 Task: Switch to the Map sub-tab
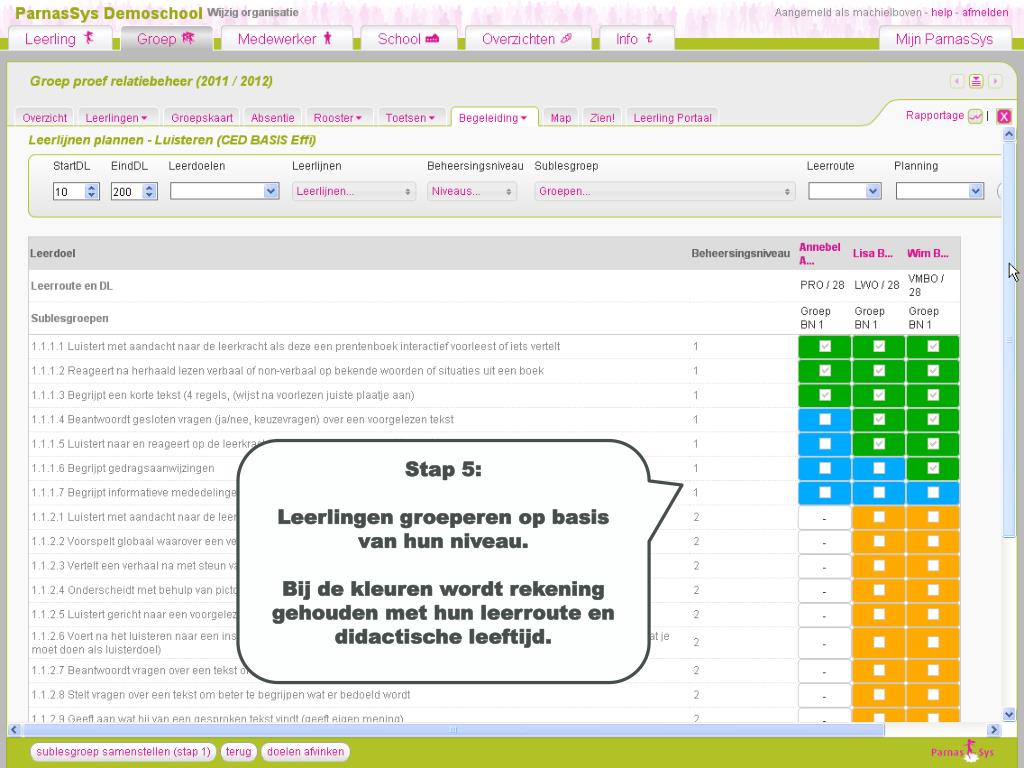(x=560, y=118)
